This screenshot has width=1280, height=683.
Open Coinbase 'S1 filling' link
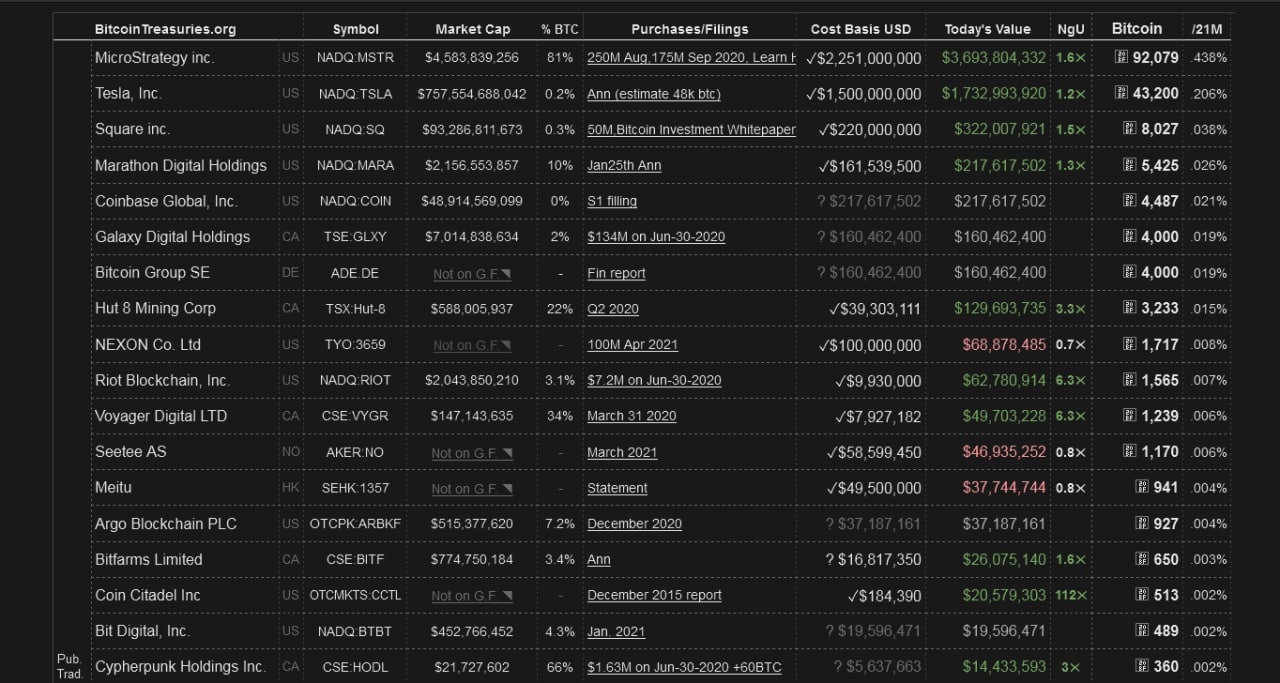[612, 202]
